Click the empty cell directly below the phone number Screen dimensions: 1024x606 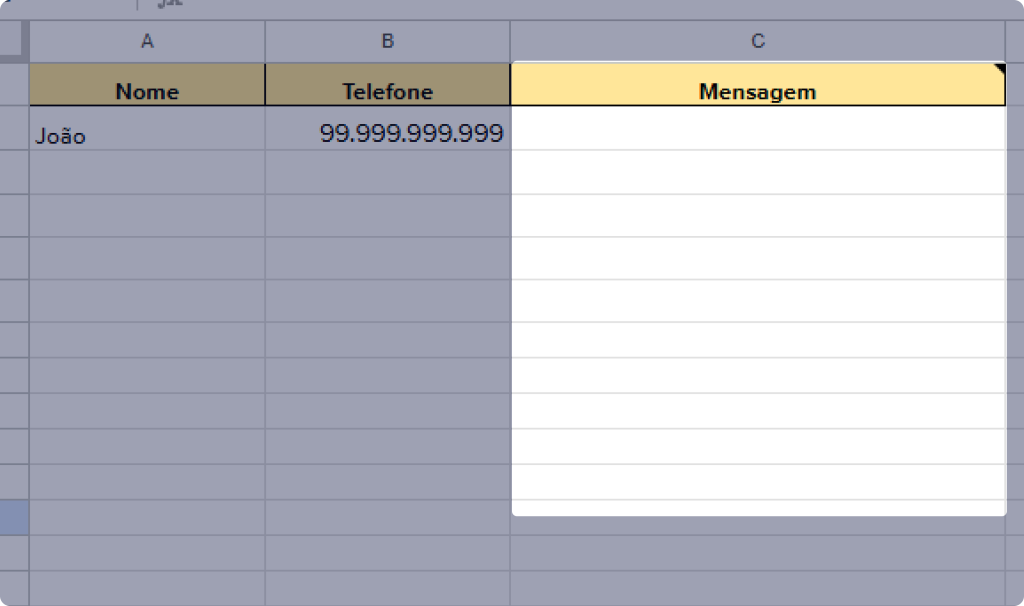tap(387, 172)
